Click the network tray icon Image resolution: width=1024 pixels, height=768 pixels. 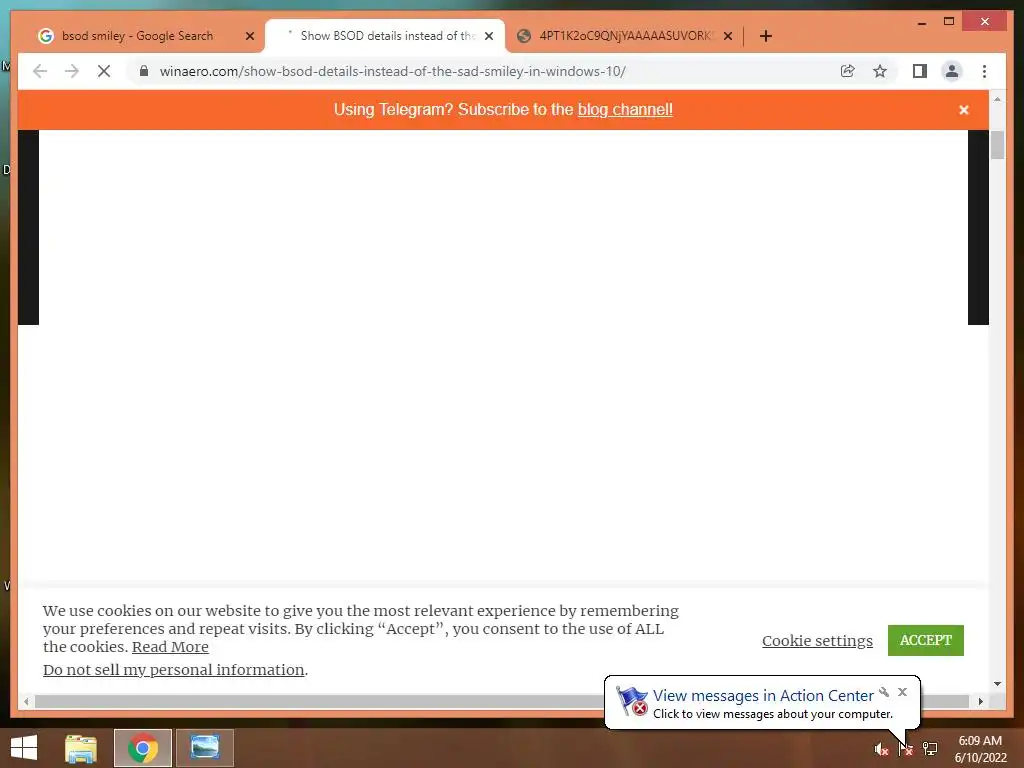tap(930, 749)
